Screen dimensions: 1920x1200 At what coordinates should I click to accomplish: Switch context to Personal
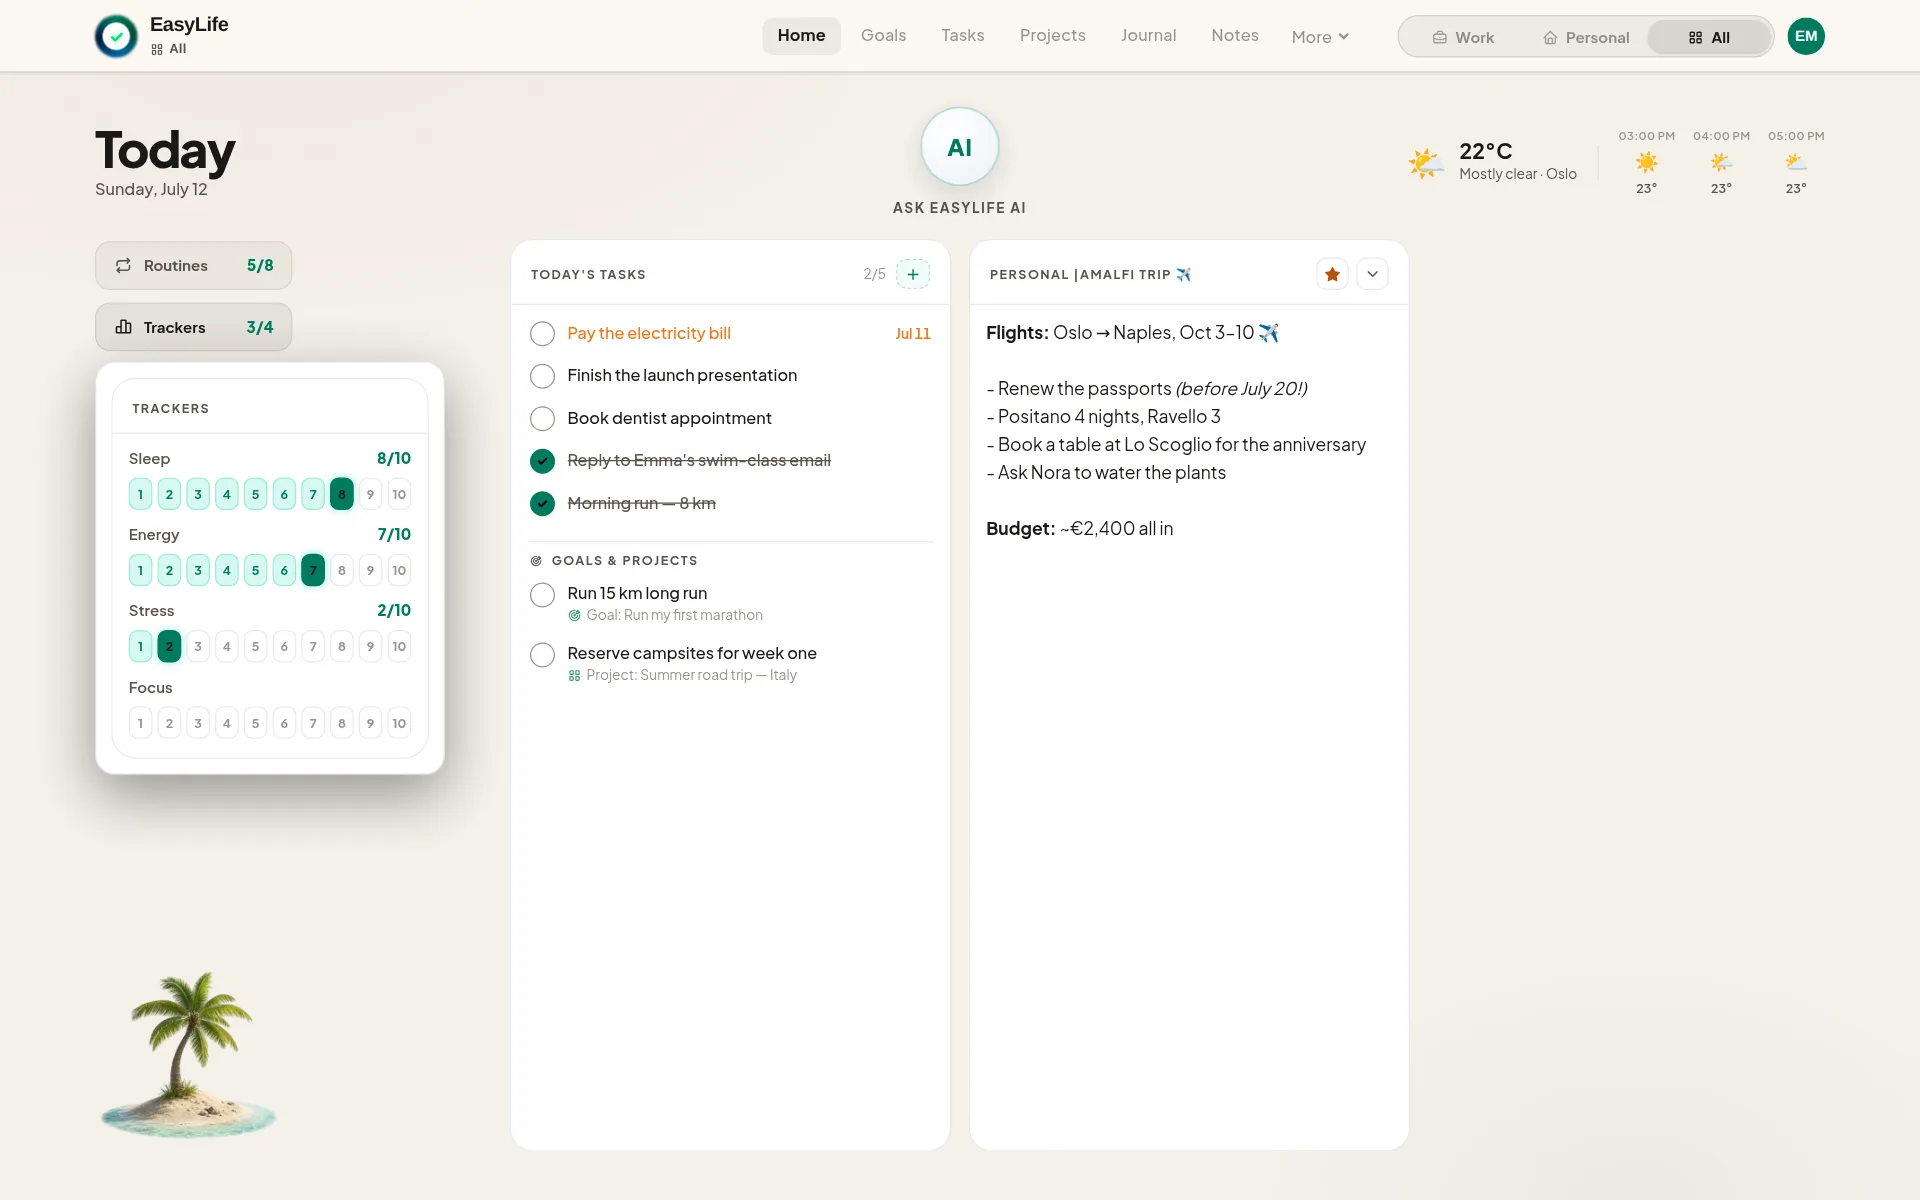coord(1585,37)
